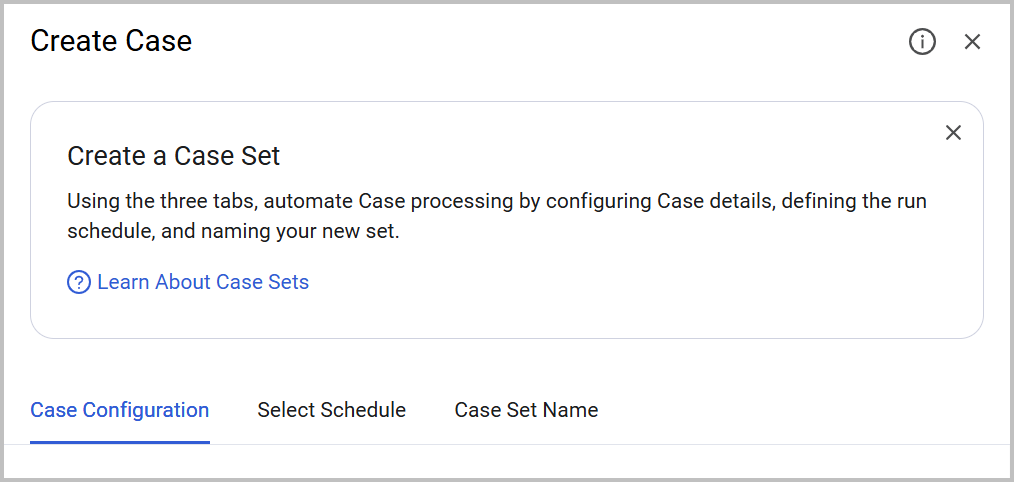
Task: Click the word "schedule" in the description
Action: point(106,231)
